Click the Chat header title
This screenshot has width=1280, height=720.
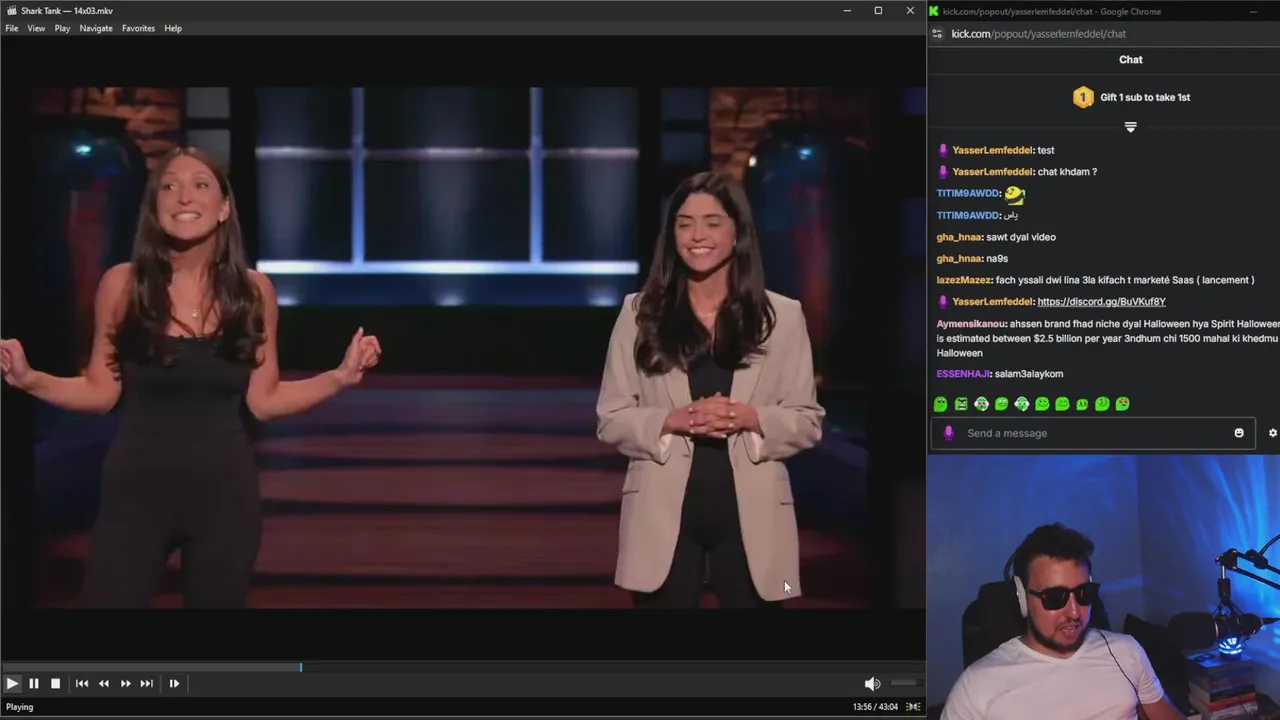tap(1131, 60)
